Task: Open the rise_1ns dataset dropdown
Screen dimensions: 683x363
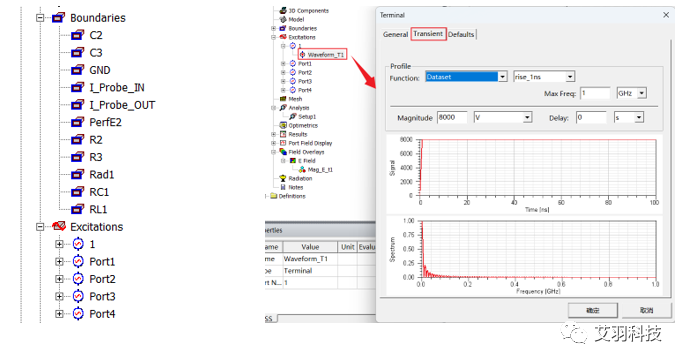Action: click(x=570, y=77)
